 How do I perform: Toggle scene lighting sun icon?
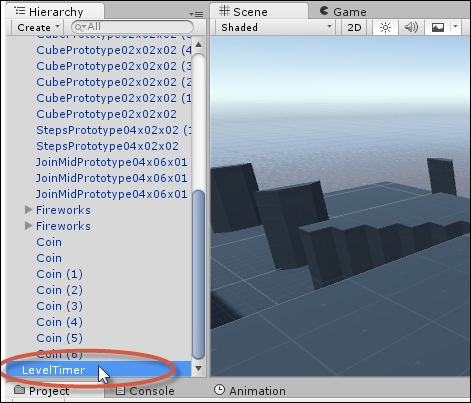tap(385, 27)
